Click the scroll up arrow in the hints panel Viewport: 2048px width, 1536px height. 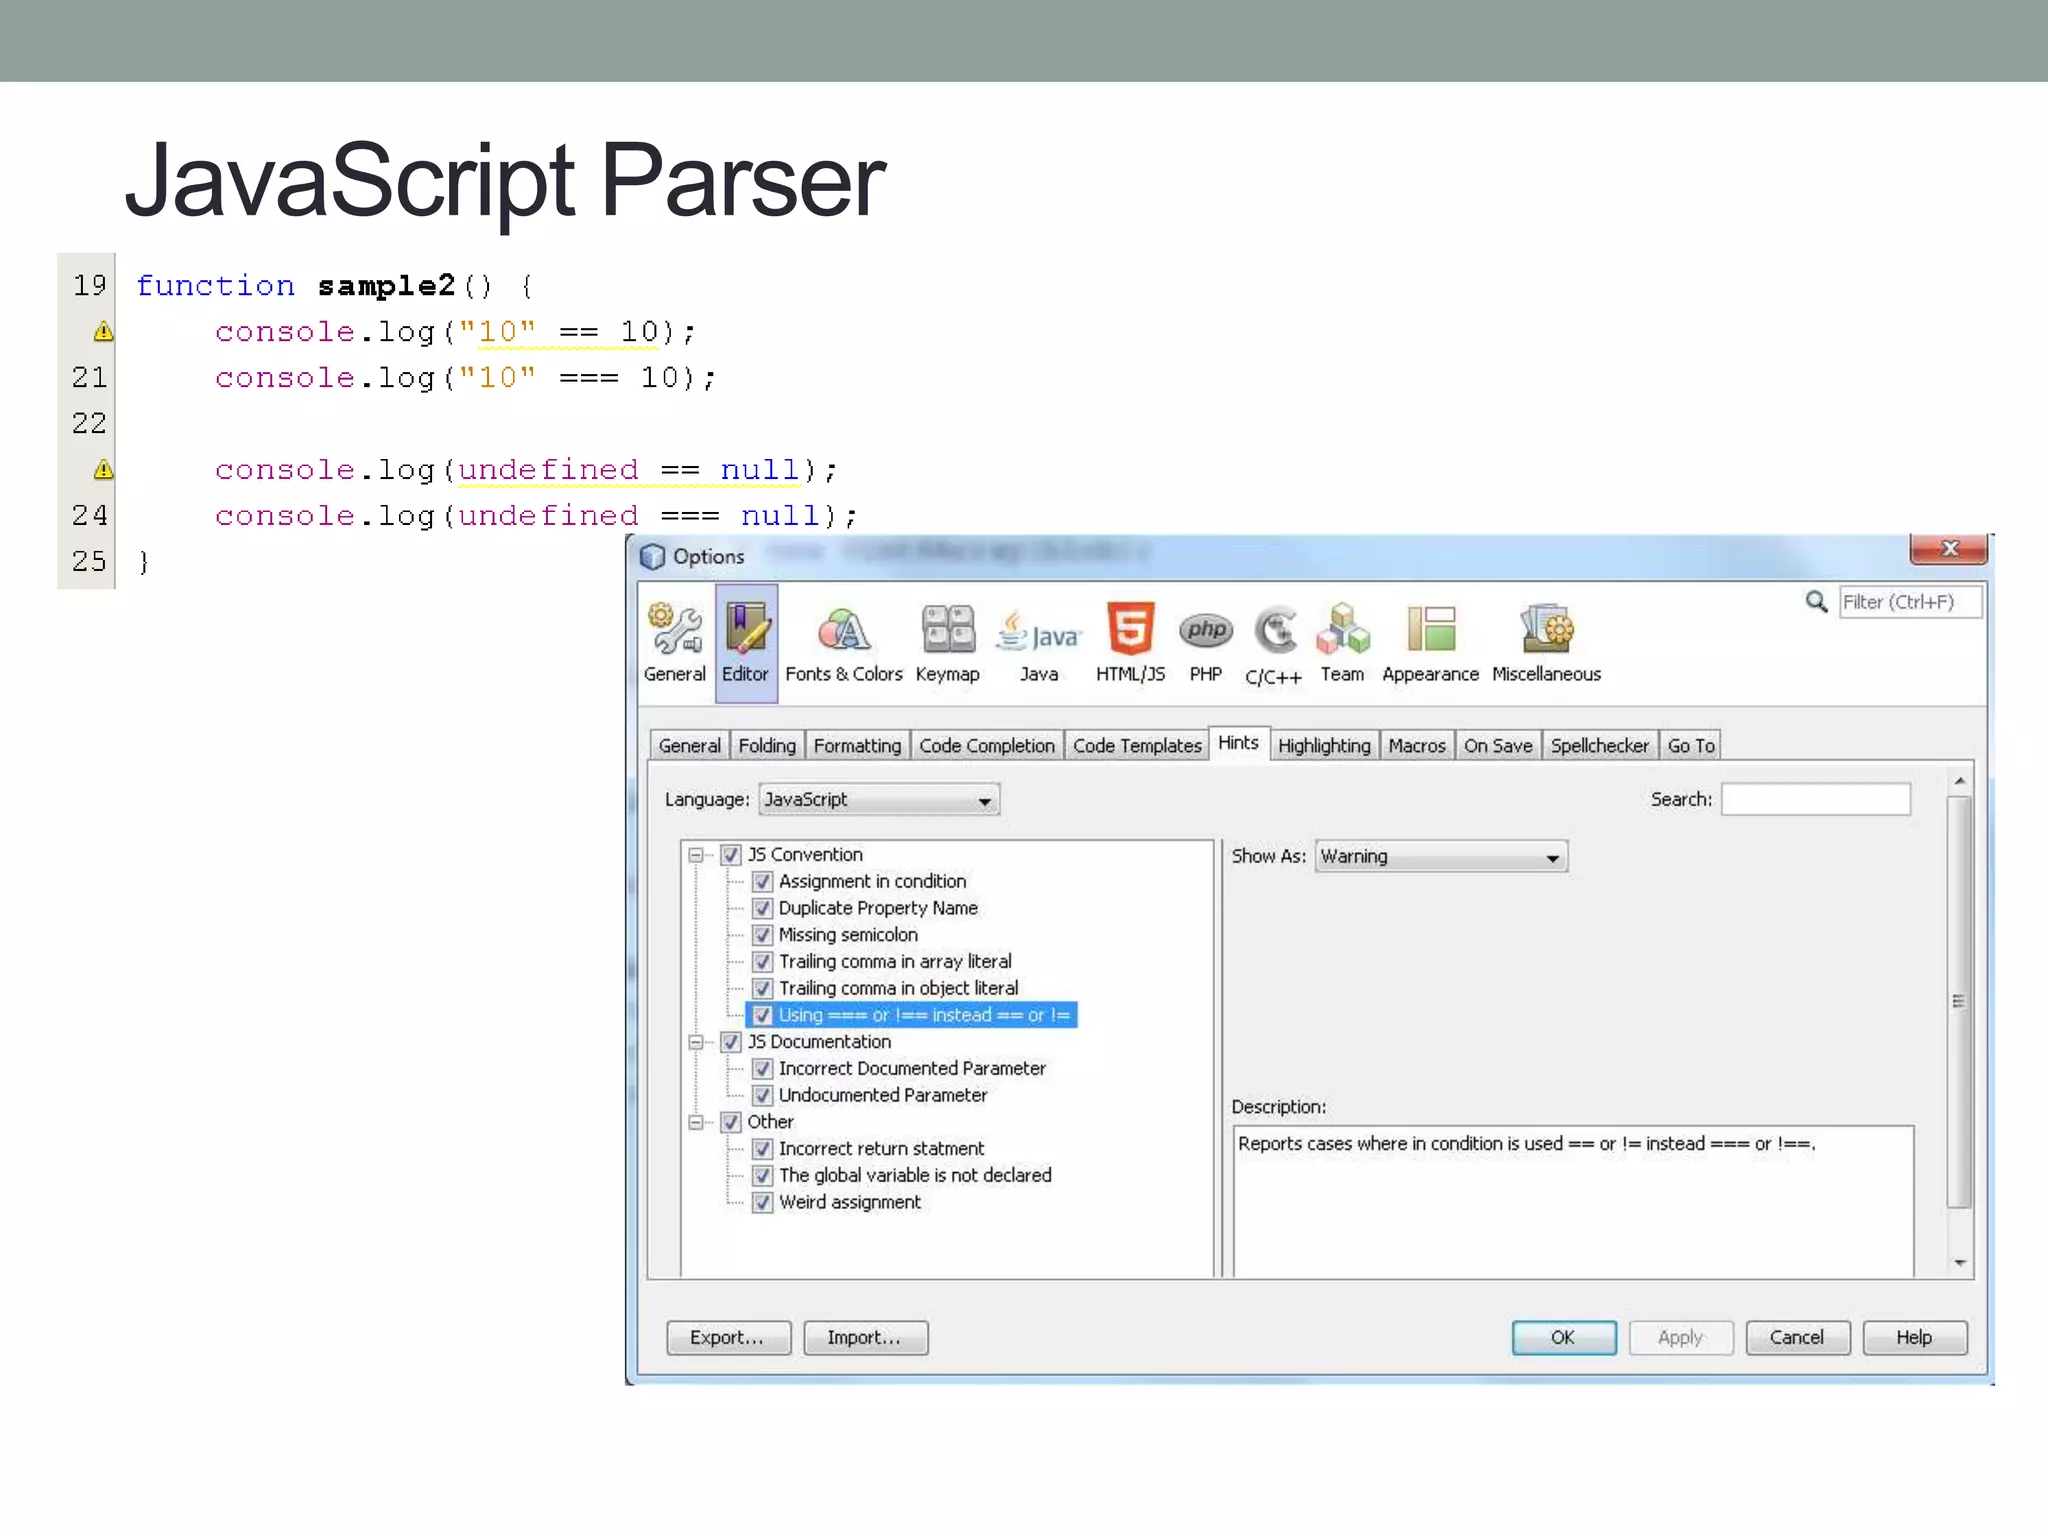click(1959, 780)
